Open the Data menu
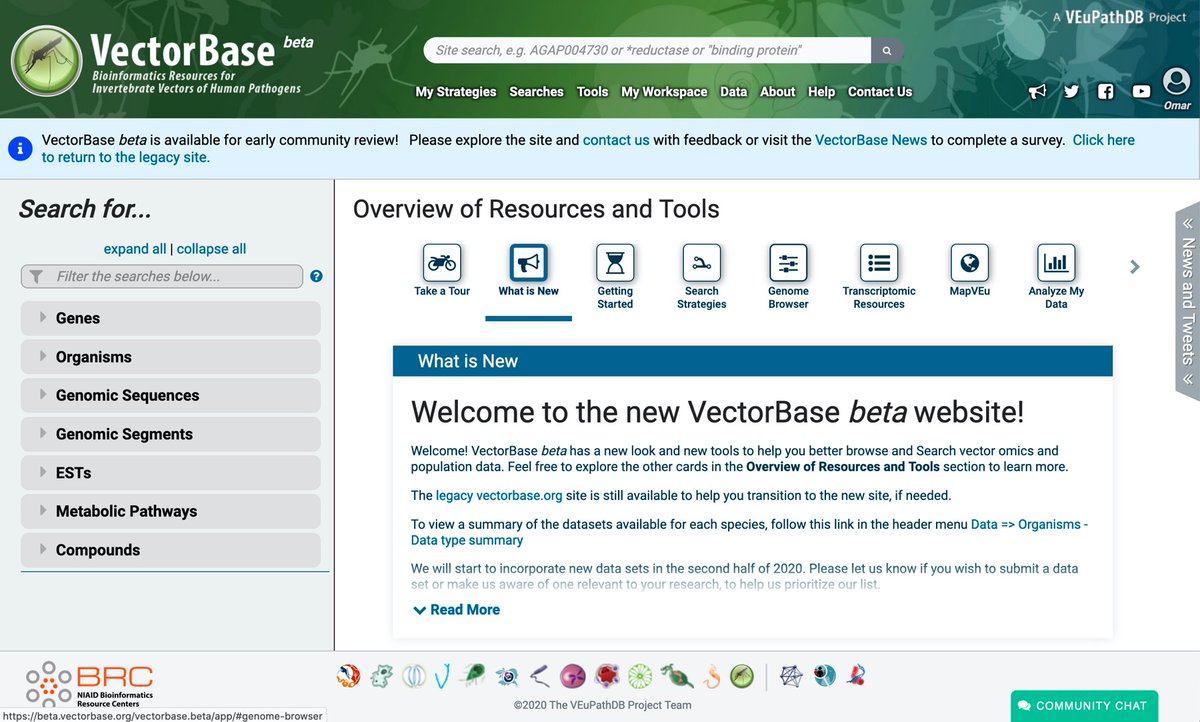Viewport: 1200px width, 722px height. [733, 91]
